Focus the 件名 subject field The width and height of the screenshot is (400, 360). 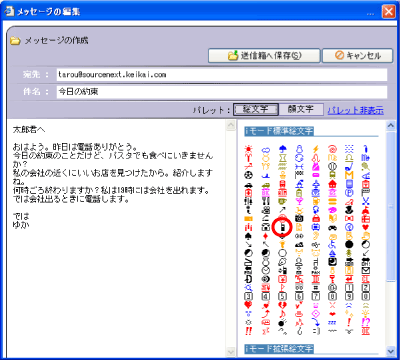222,92
